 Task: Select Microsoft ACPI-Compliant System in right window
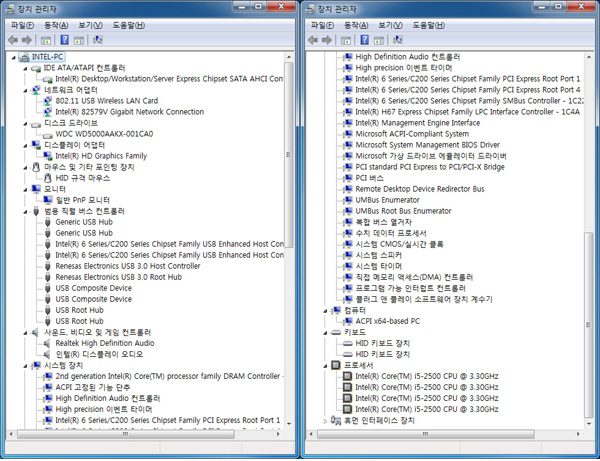click(x=412, y=134)
